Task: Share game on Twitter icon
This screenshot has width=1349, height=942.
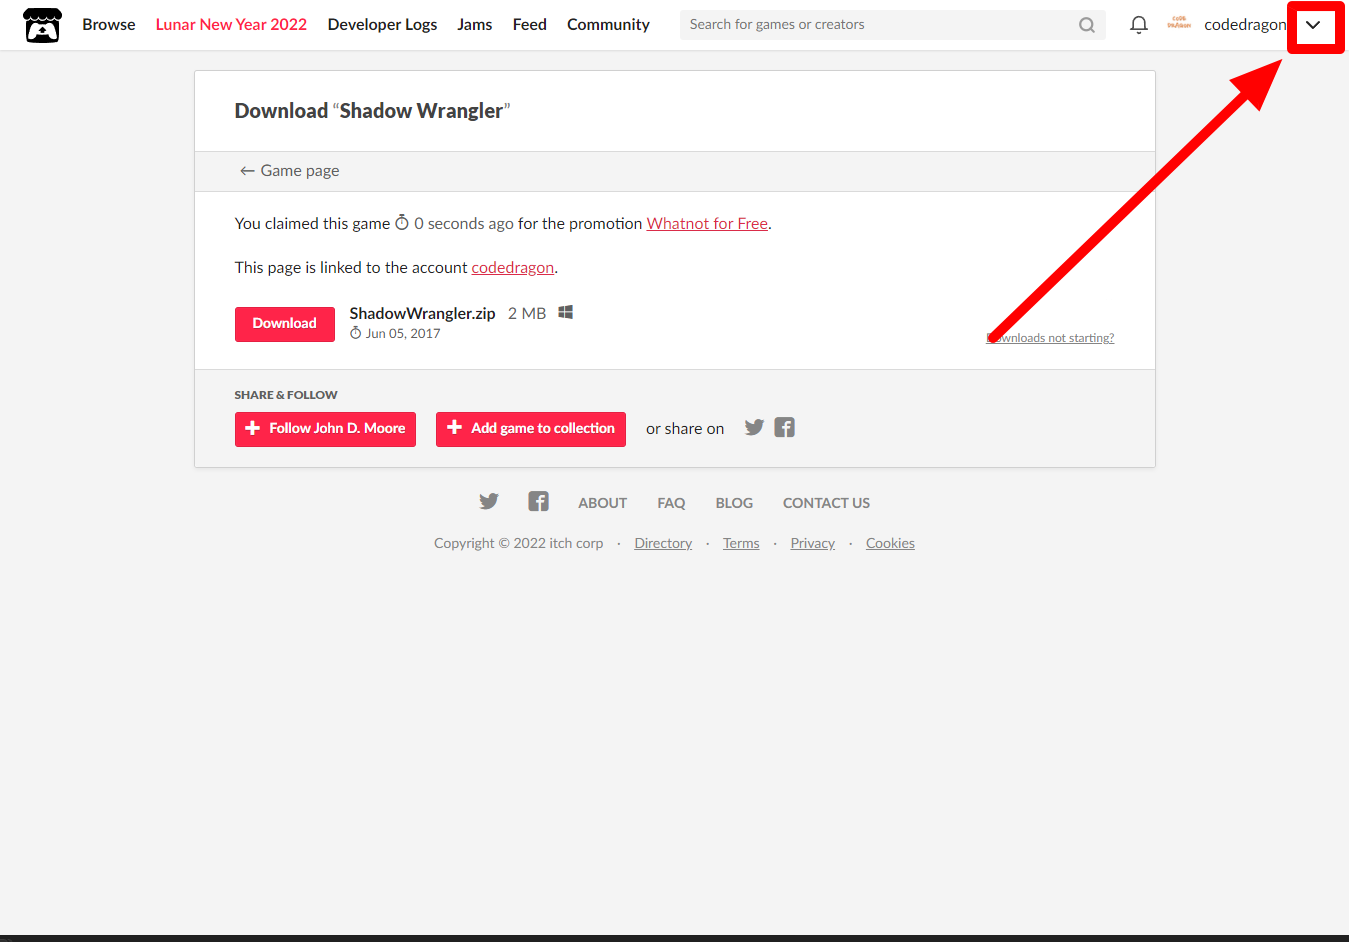Action: [x=754, y=428]
